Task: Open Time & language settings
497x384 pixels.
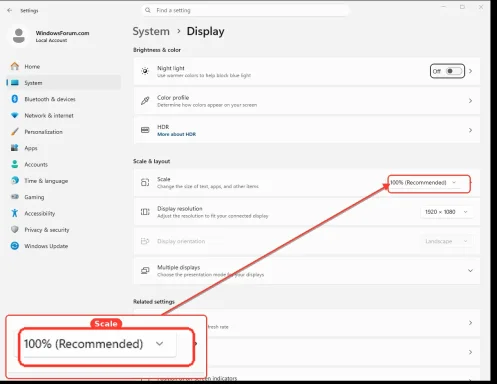Action: point(63,181)
